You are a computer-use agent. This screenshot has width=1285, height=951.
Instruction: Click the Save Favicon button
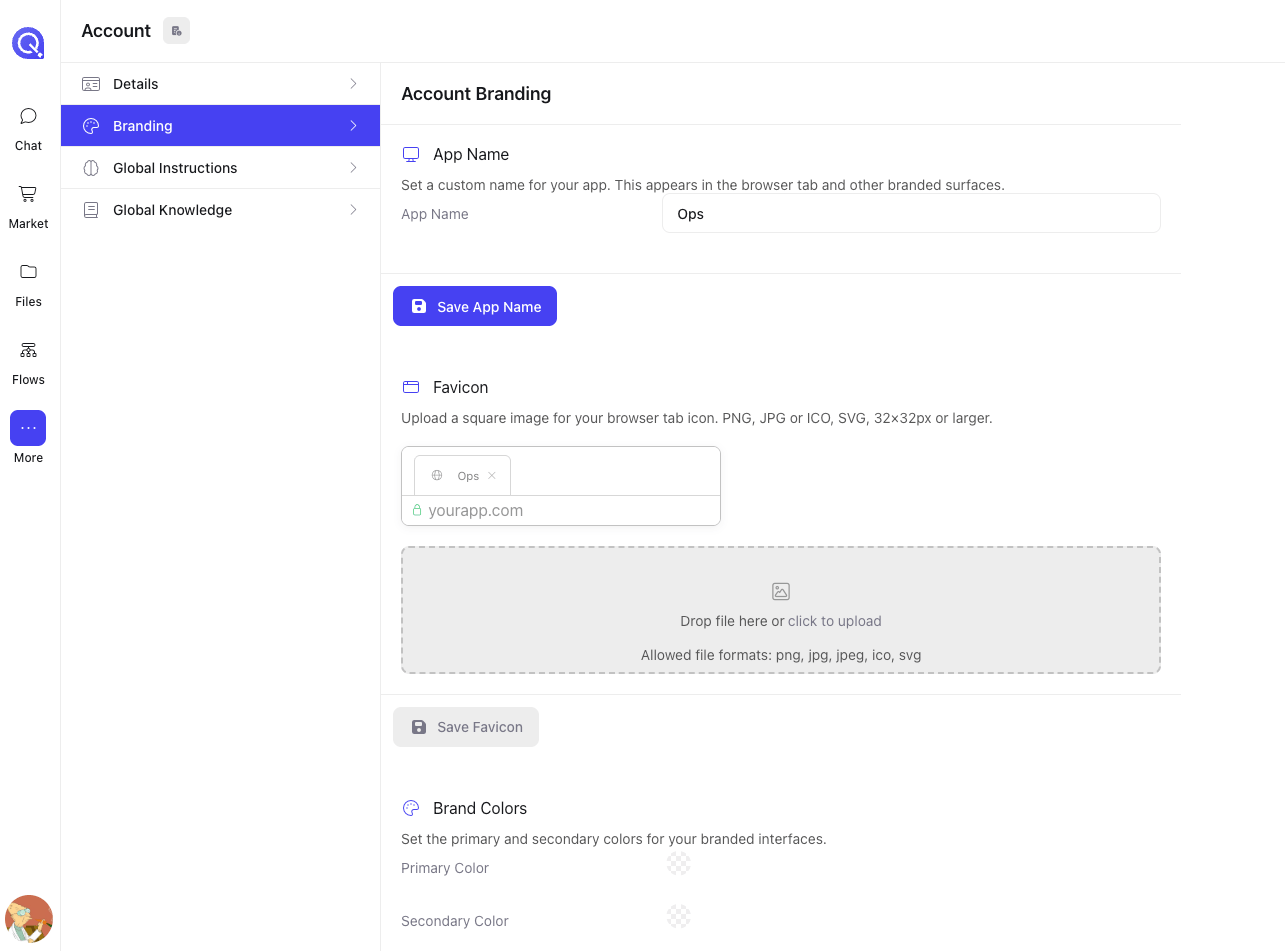(x=466, y=727)
